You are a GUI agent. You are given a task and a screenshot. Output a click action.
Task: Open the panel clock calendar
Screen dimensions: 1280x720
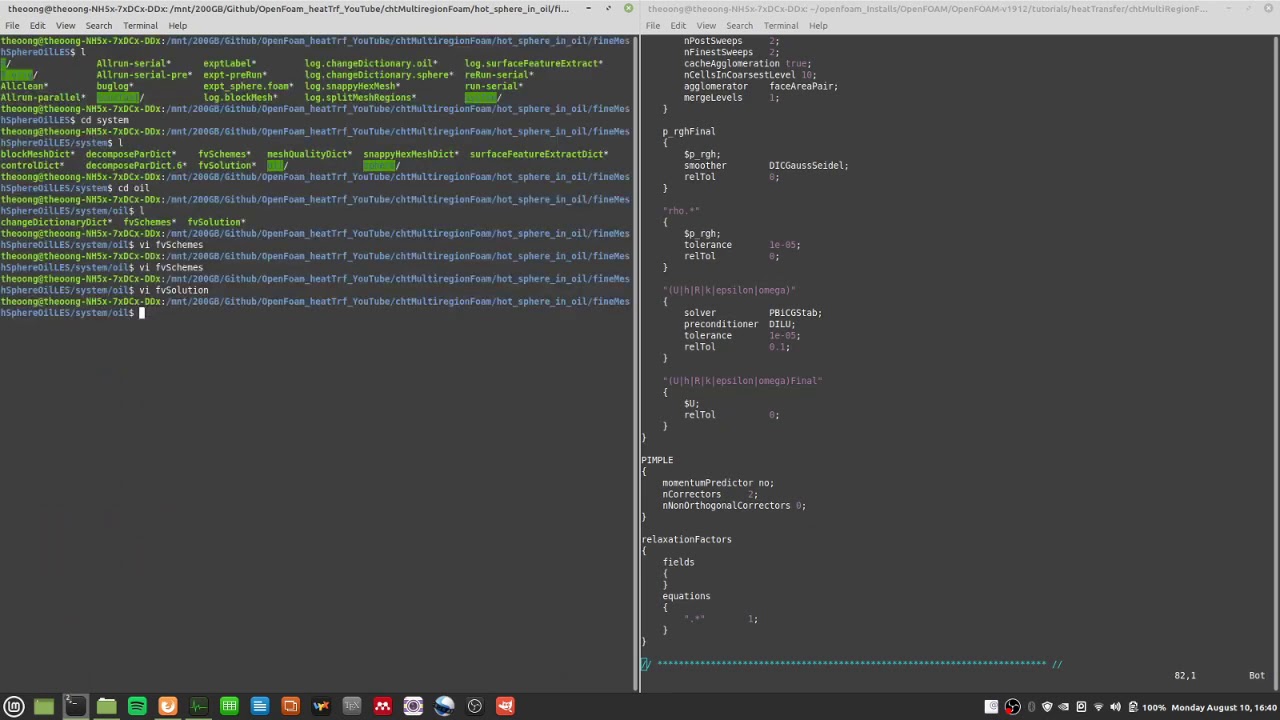tap(1224, 707)
